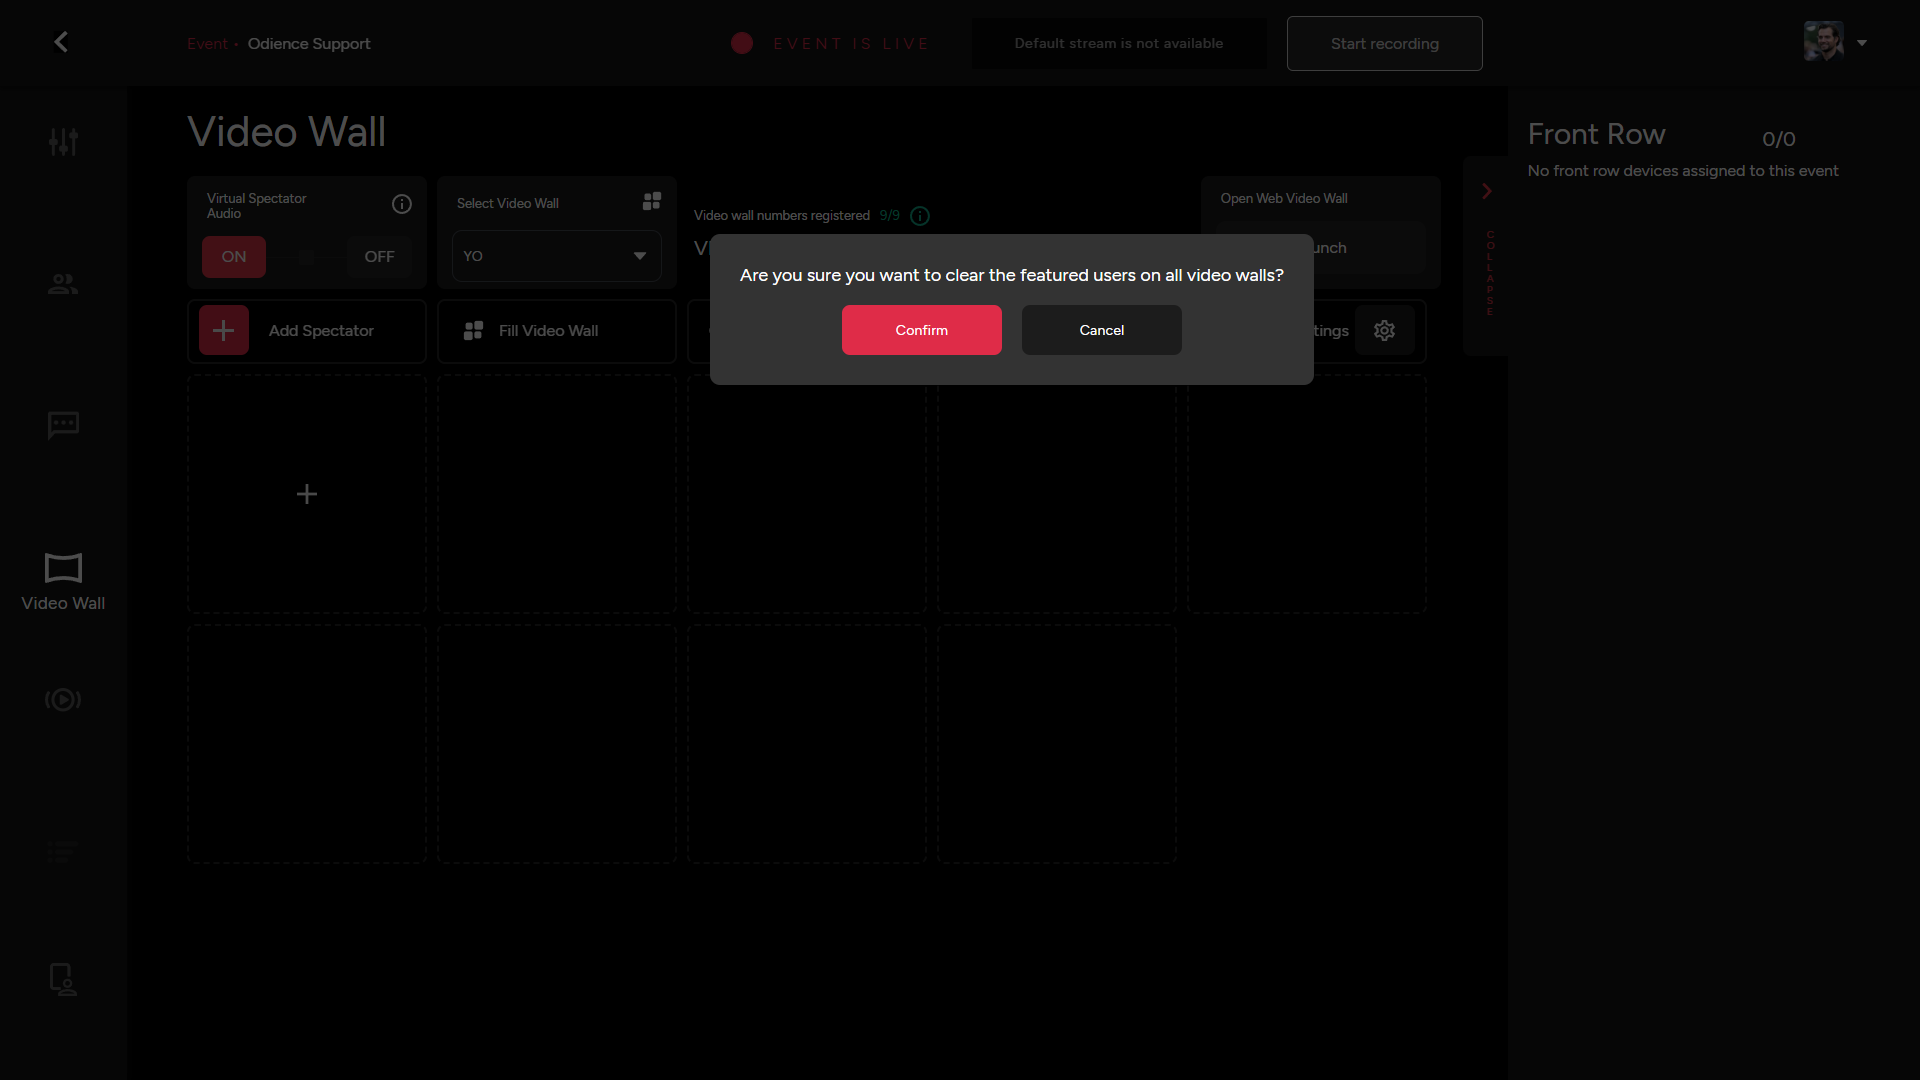Open the Select Video Wall dropdown
The width and height of the screenshot is (1920, 1080).
[557, 257]
